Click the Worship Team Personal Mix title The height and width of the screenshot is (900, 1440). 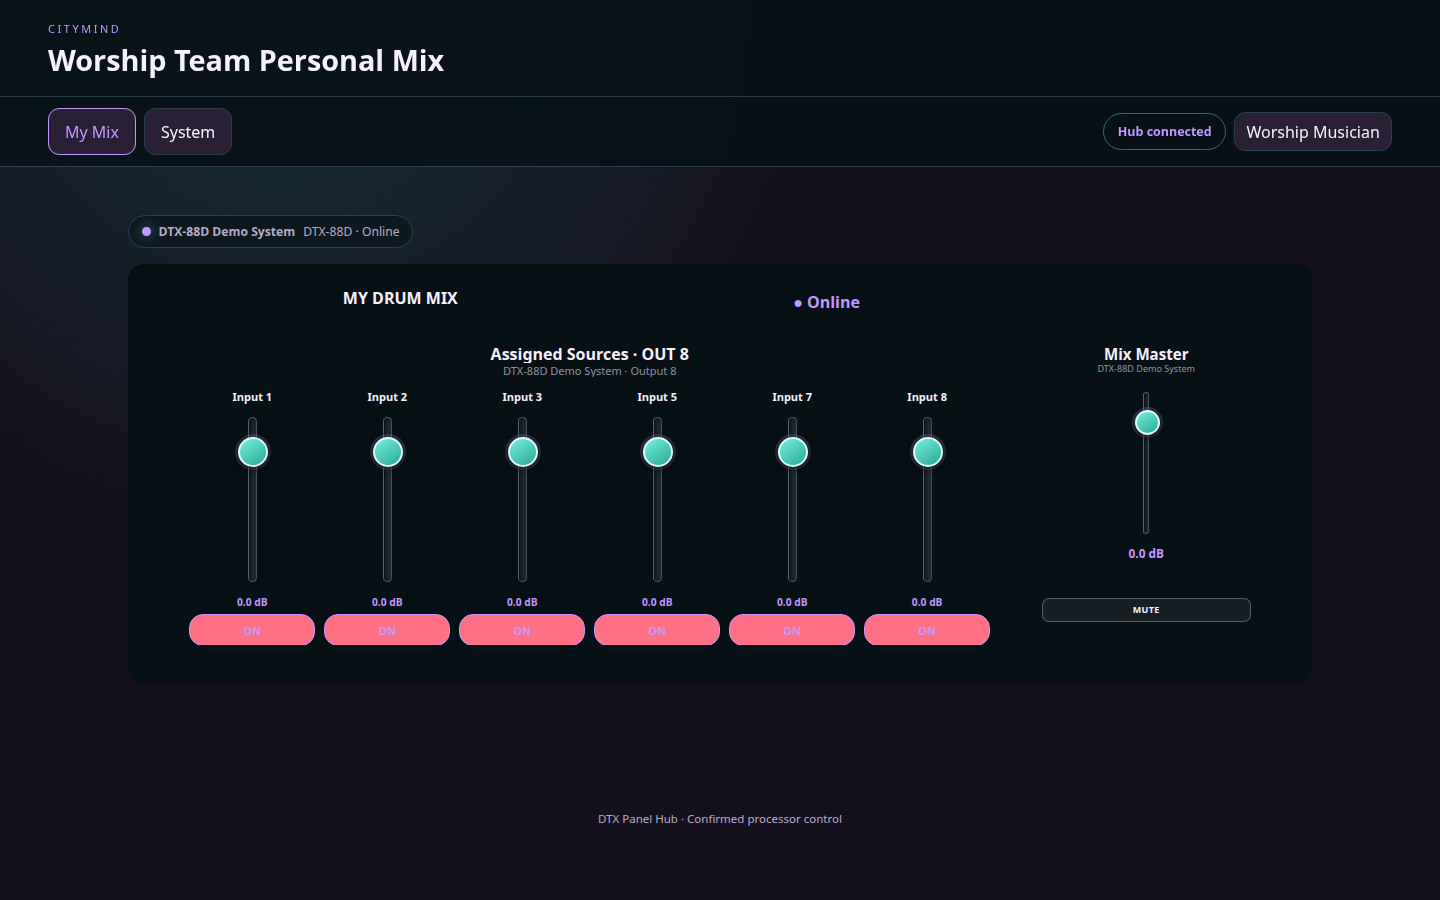(246, 60)
